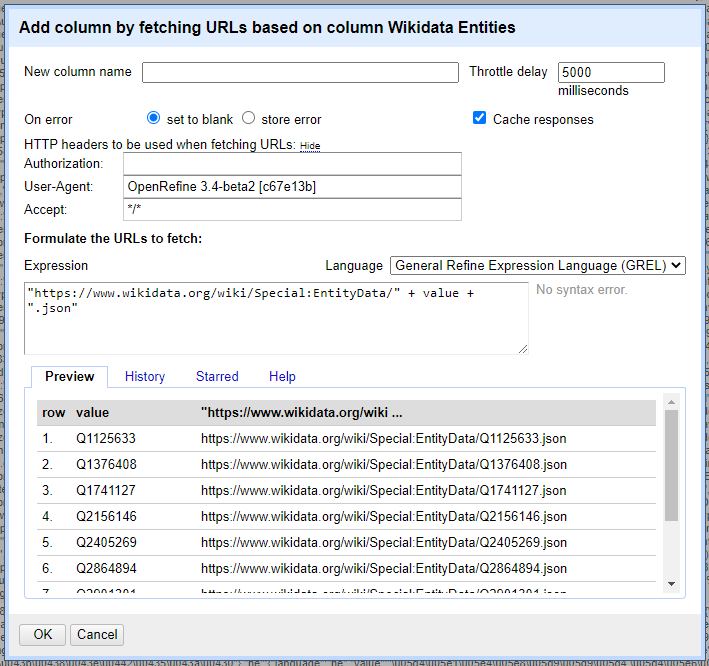Click the Authorization header field

tap(292, 164)
